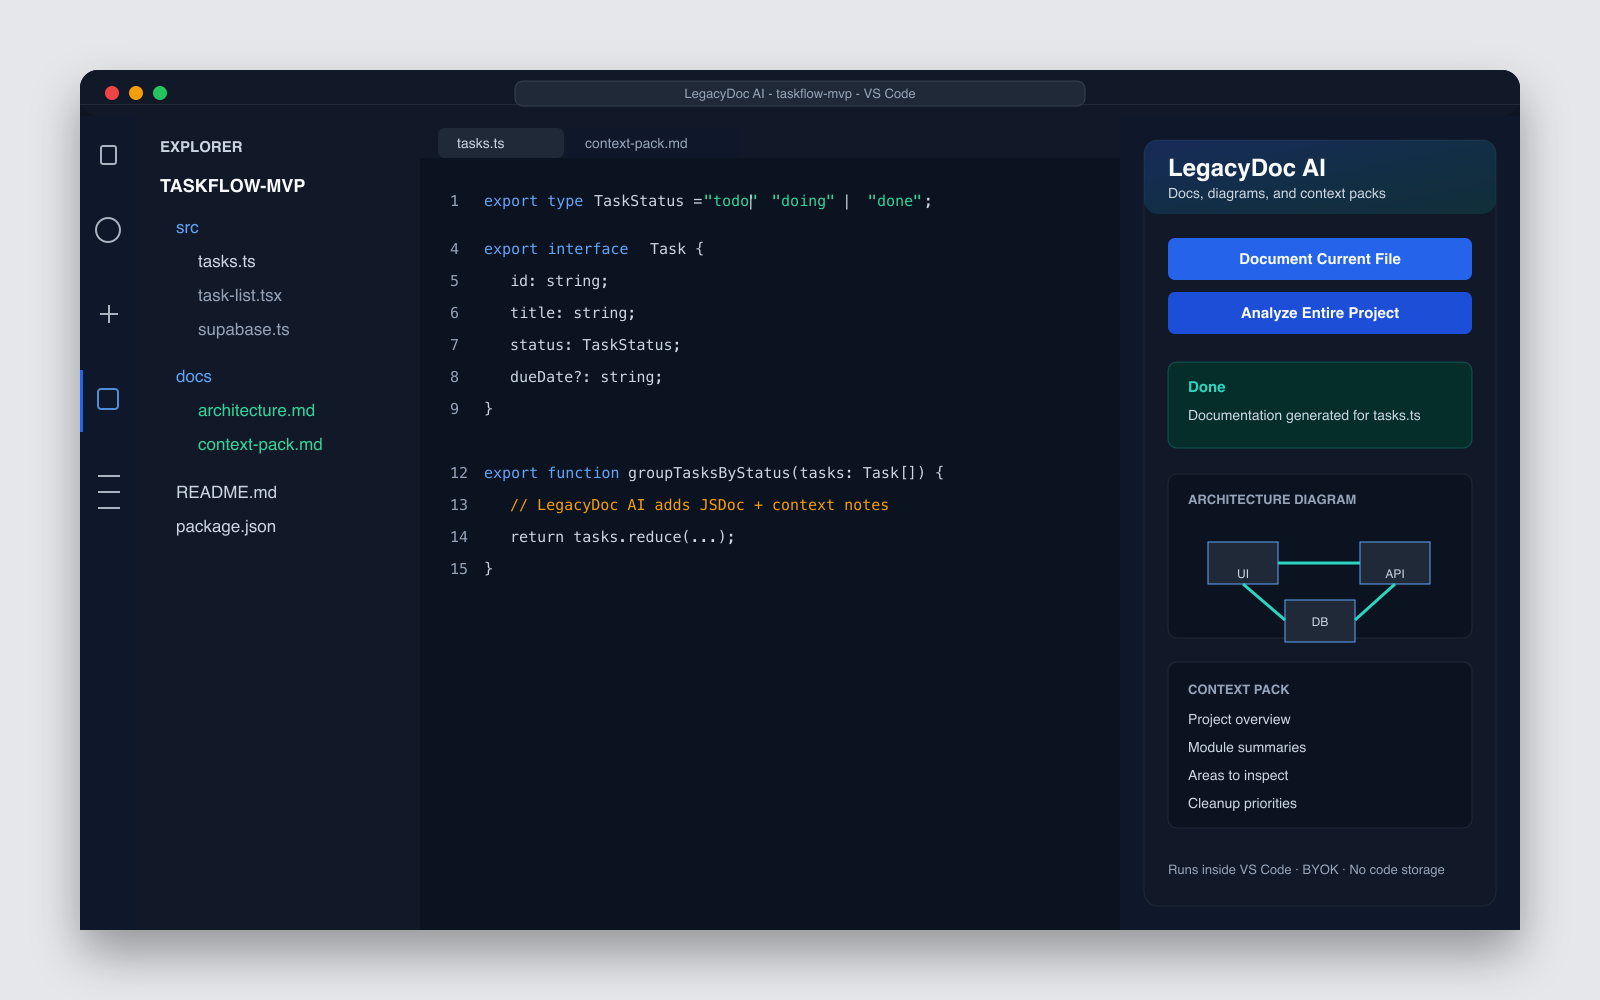
Task: Click the red close window button
Action: tap(112, 93)
